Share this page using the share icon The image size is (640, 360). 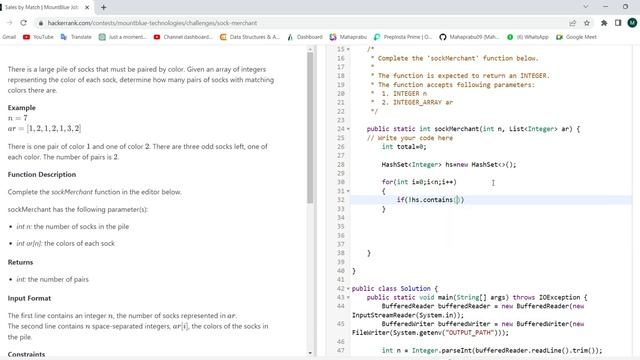(573, 23)
